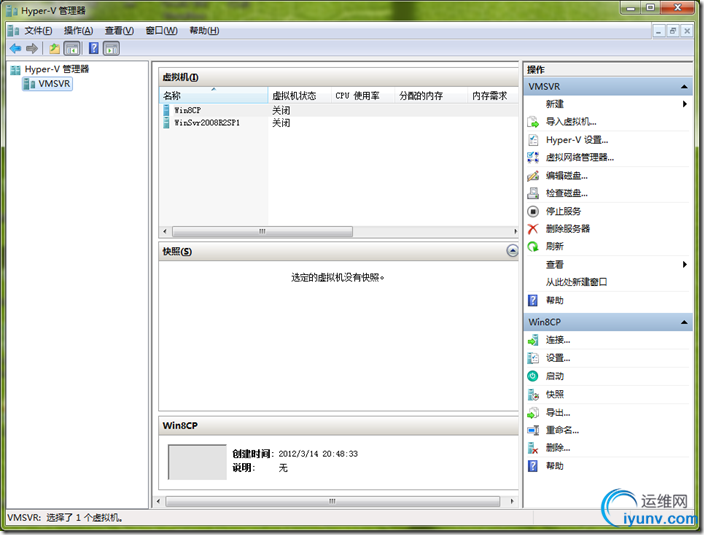Collapse the VMSVR actions section arrow
The height and width of the screenshot is (535, 704).
[x=684, y=87]
